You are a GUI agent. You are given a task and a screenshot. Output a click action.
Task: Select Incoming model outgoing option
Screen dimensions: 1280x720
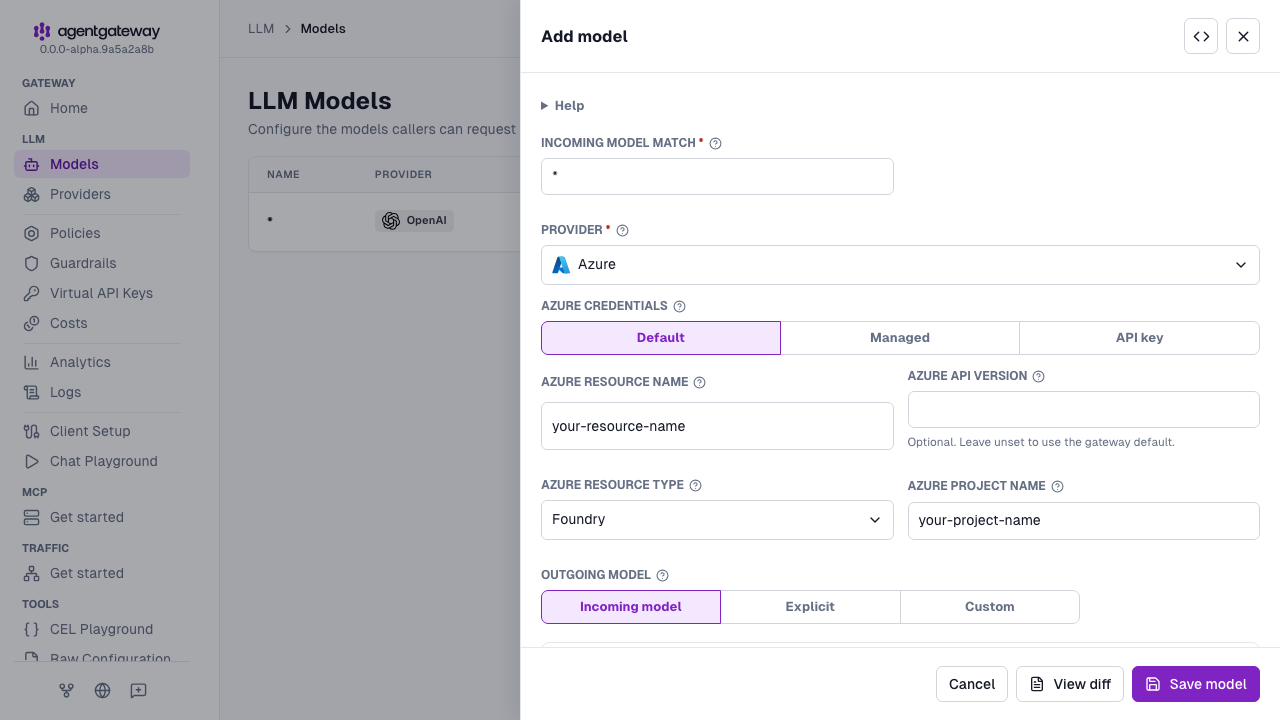[x=631, y=607]
